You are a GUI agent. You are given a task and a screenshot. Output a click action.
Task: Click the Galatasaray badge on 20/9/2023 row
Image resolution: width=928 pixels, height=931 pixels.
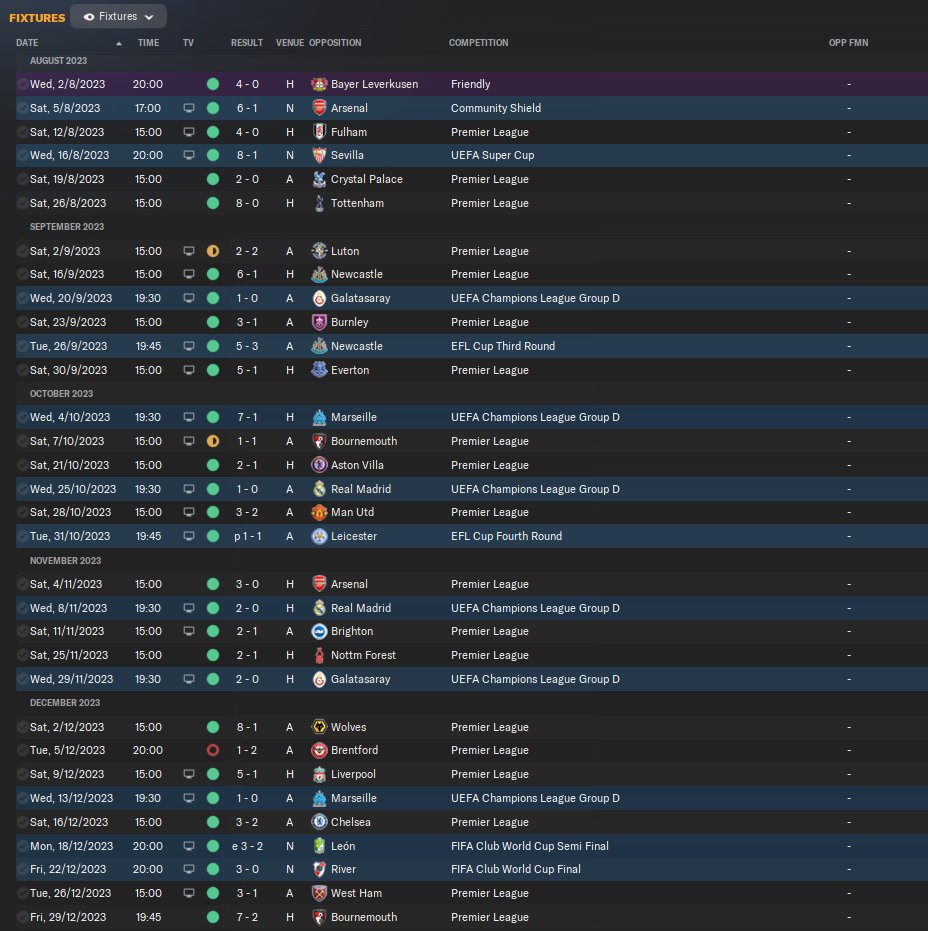point(319,298)
